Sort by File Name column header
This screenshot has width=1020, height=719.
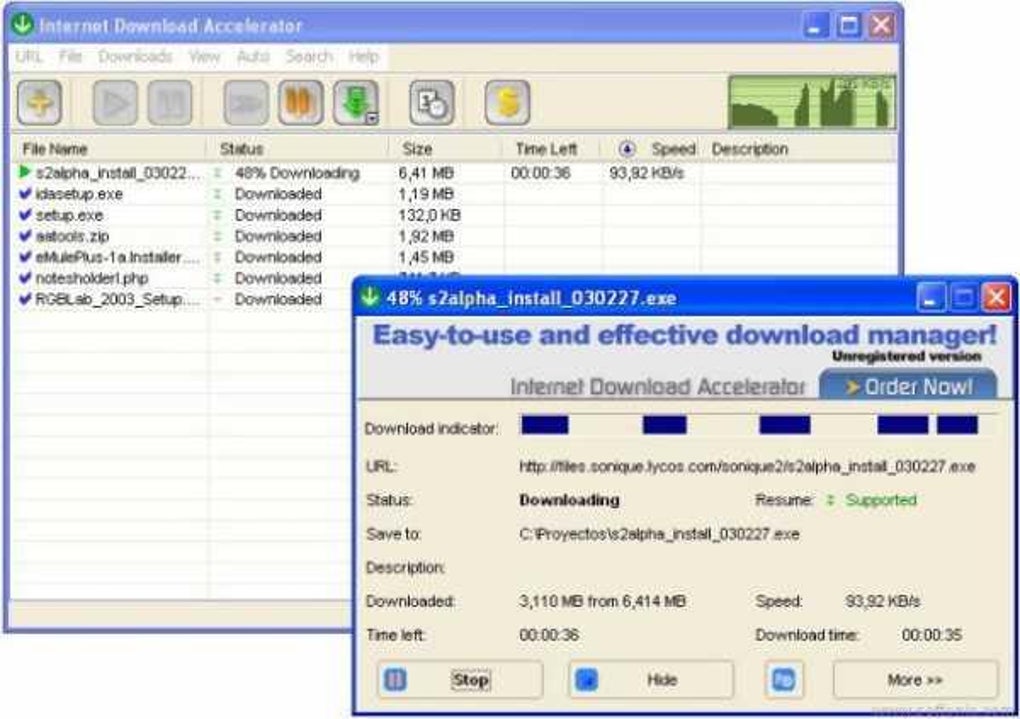coord(109,149)
